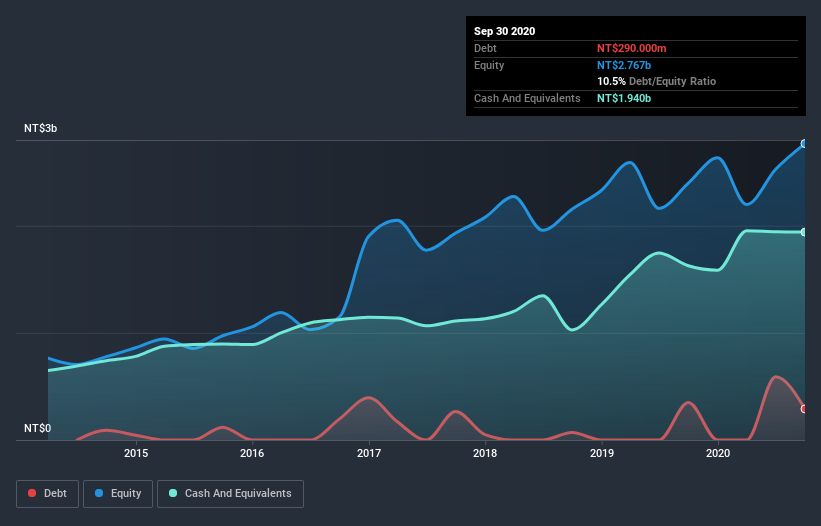This screenshot has height=526, width=821.
Task: Click the 2020 x-axis label
Action: pos(718,453)
